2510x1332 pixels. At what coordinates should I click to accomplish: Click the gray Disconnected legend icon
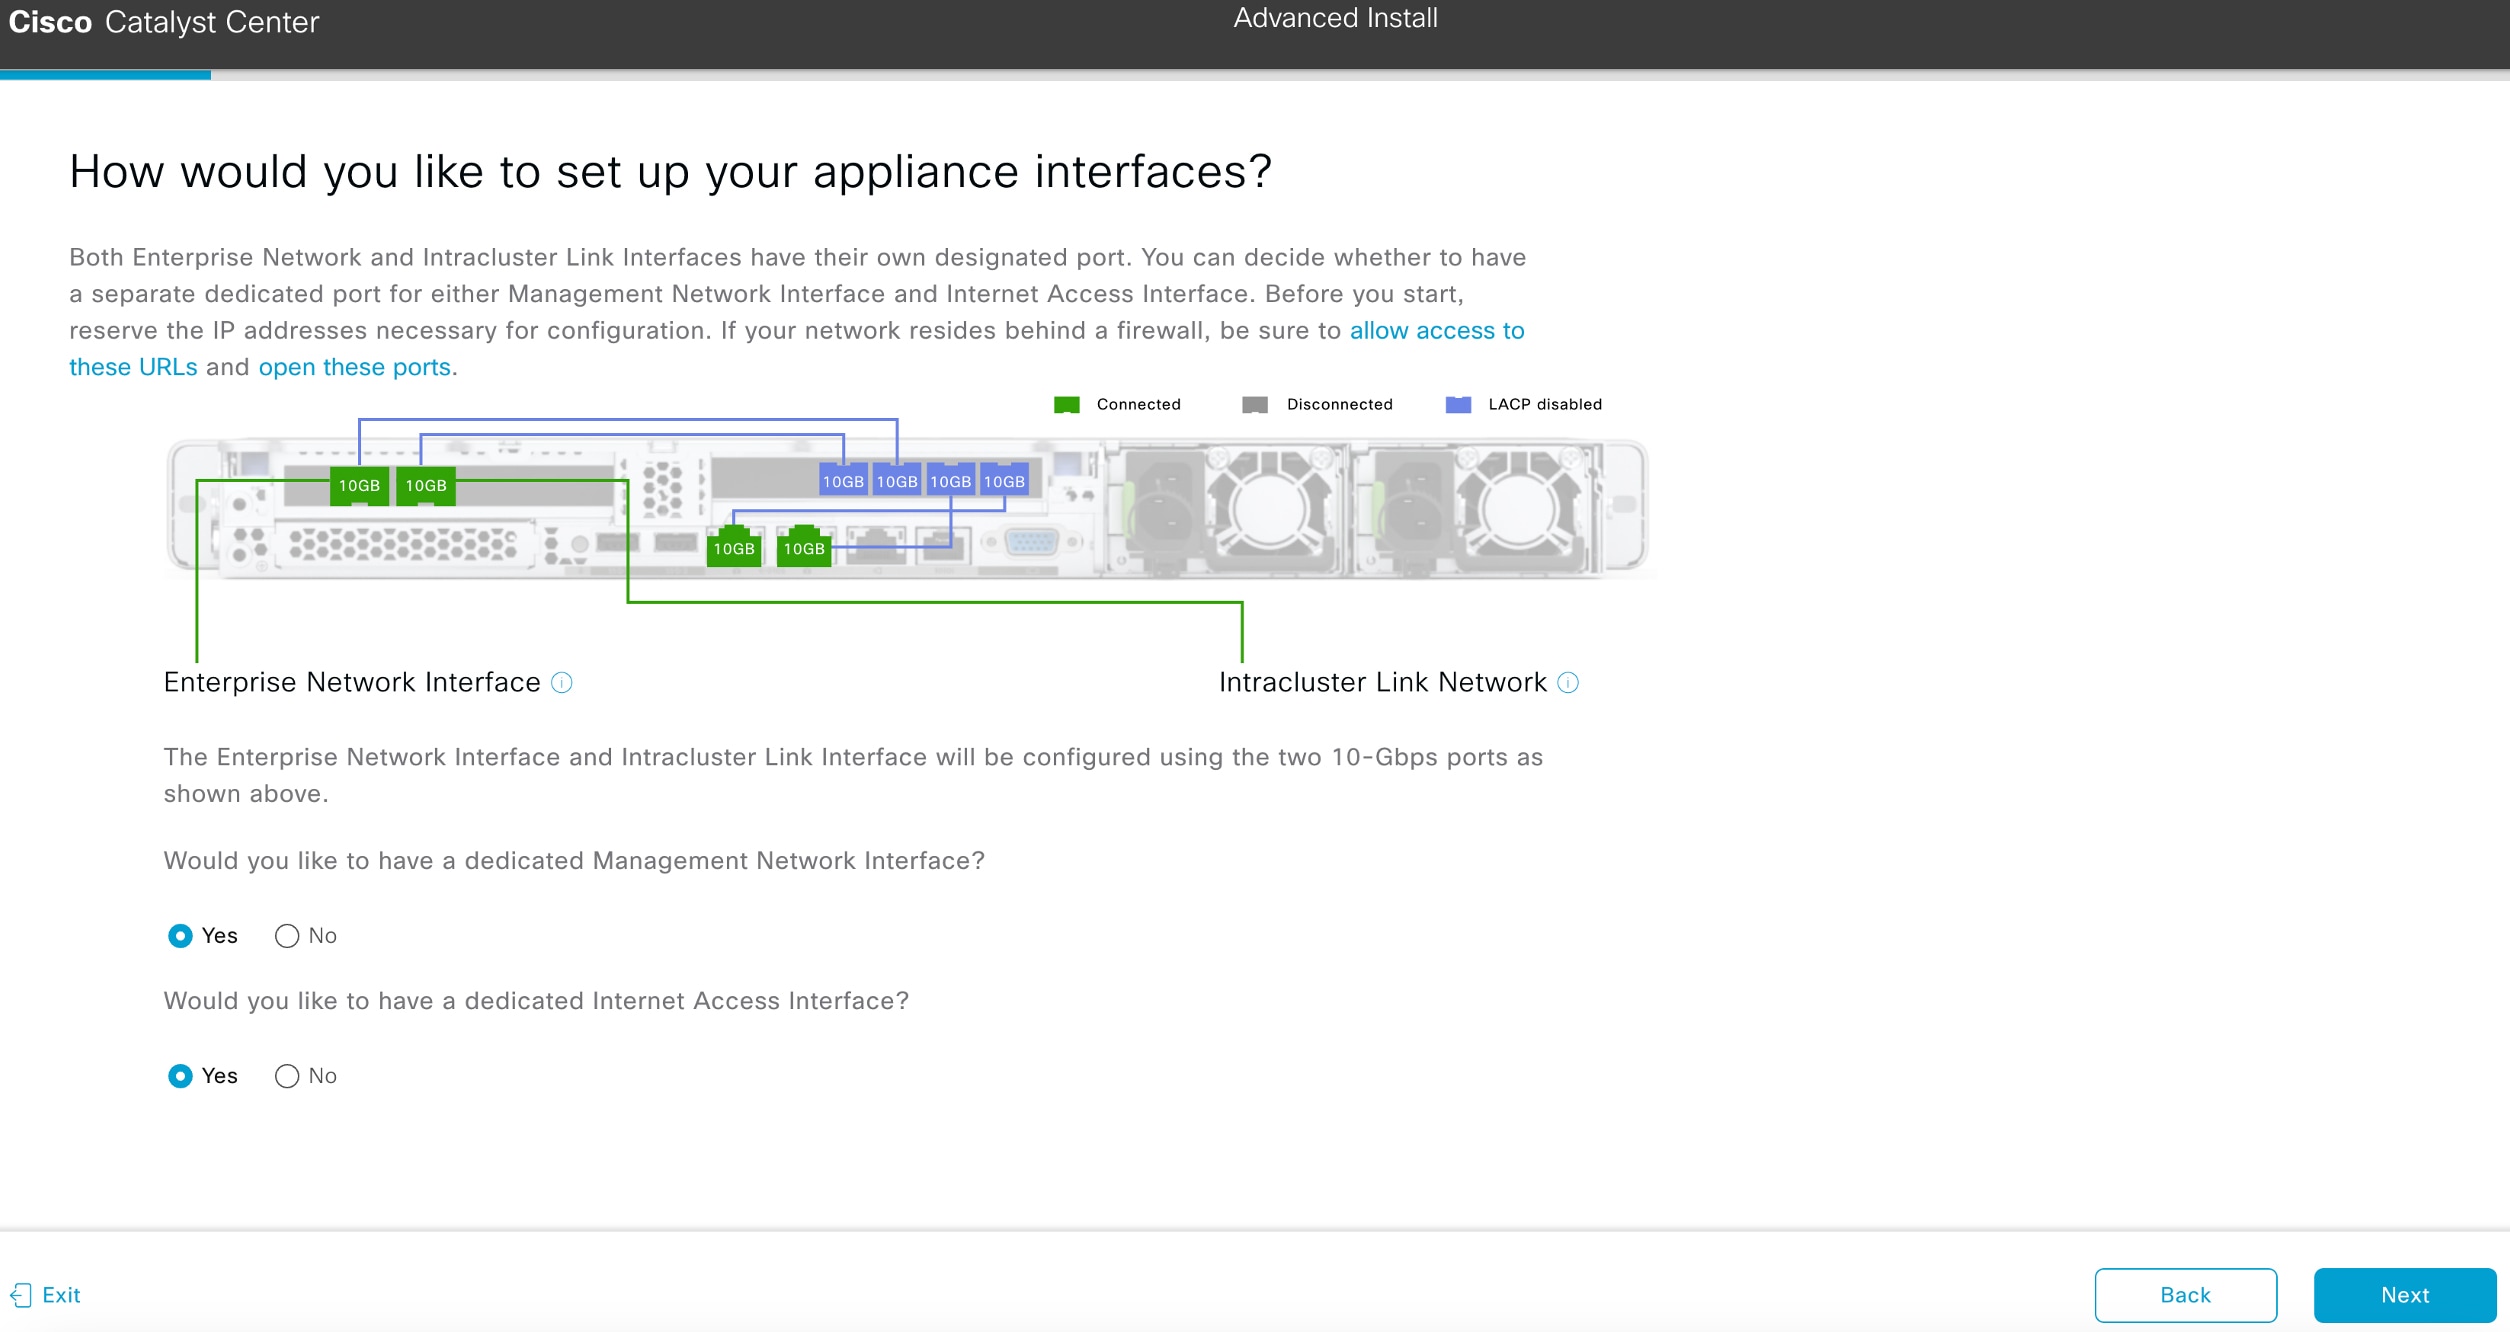1255,404
